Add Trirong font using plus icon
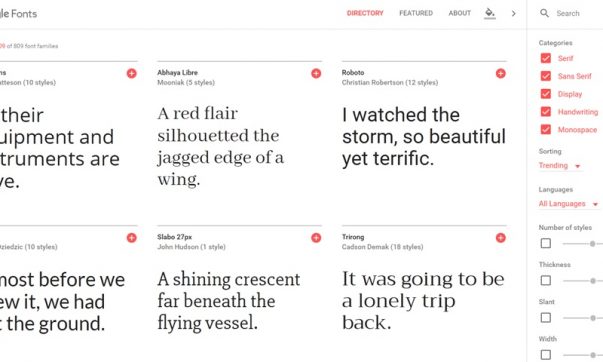The image size is (603, 362). [x=501, y=238]
